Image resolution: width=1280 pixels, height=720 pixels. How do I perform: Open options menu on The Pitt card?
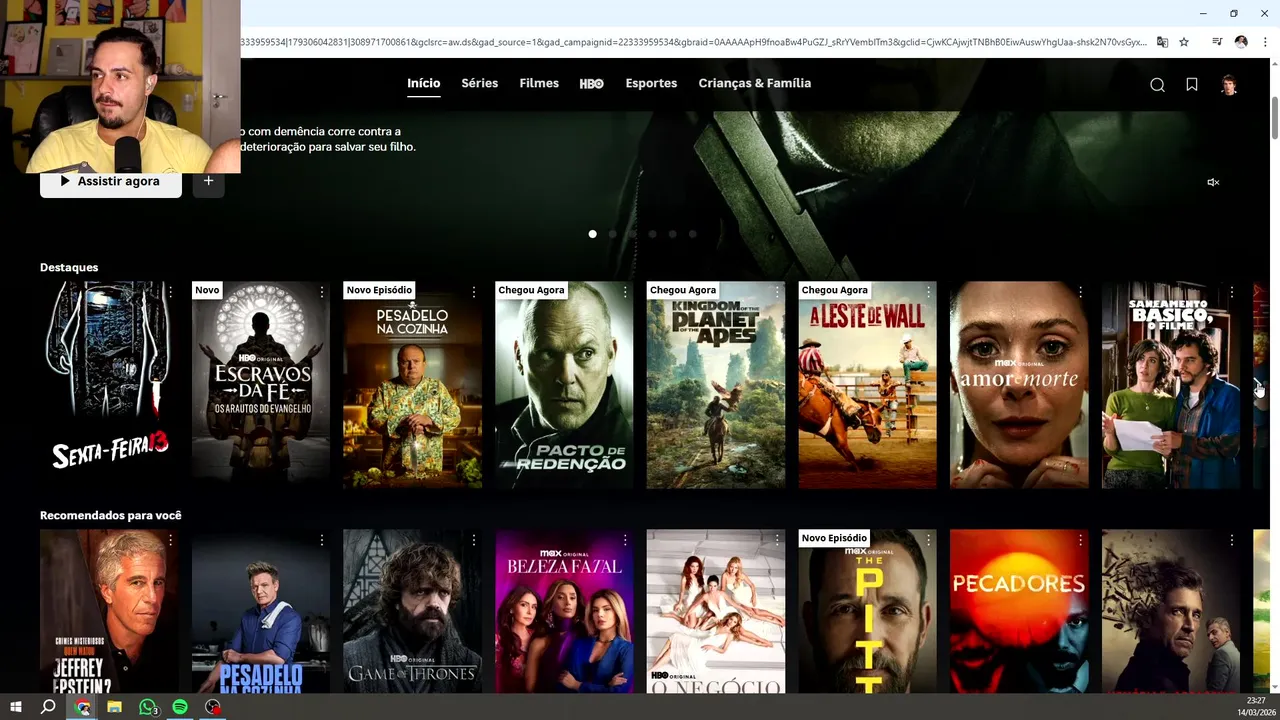(929, 540)
